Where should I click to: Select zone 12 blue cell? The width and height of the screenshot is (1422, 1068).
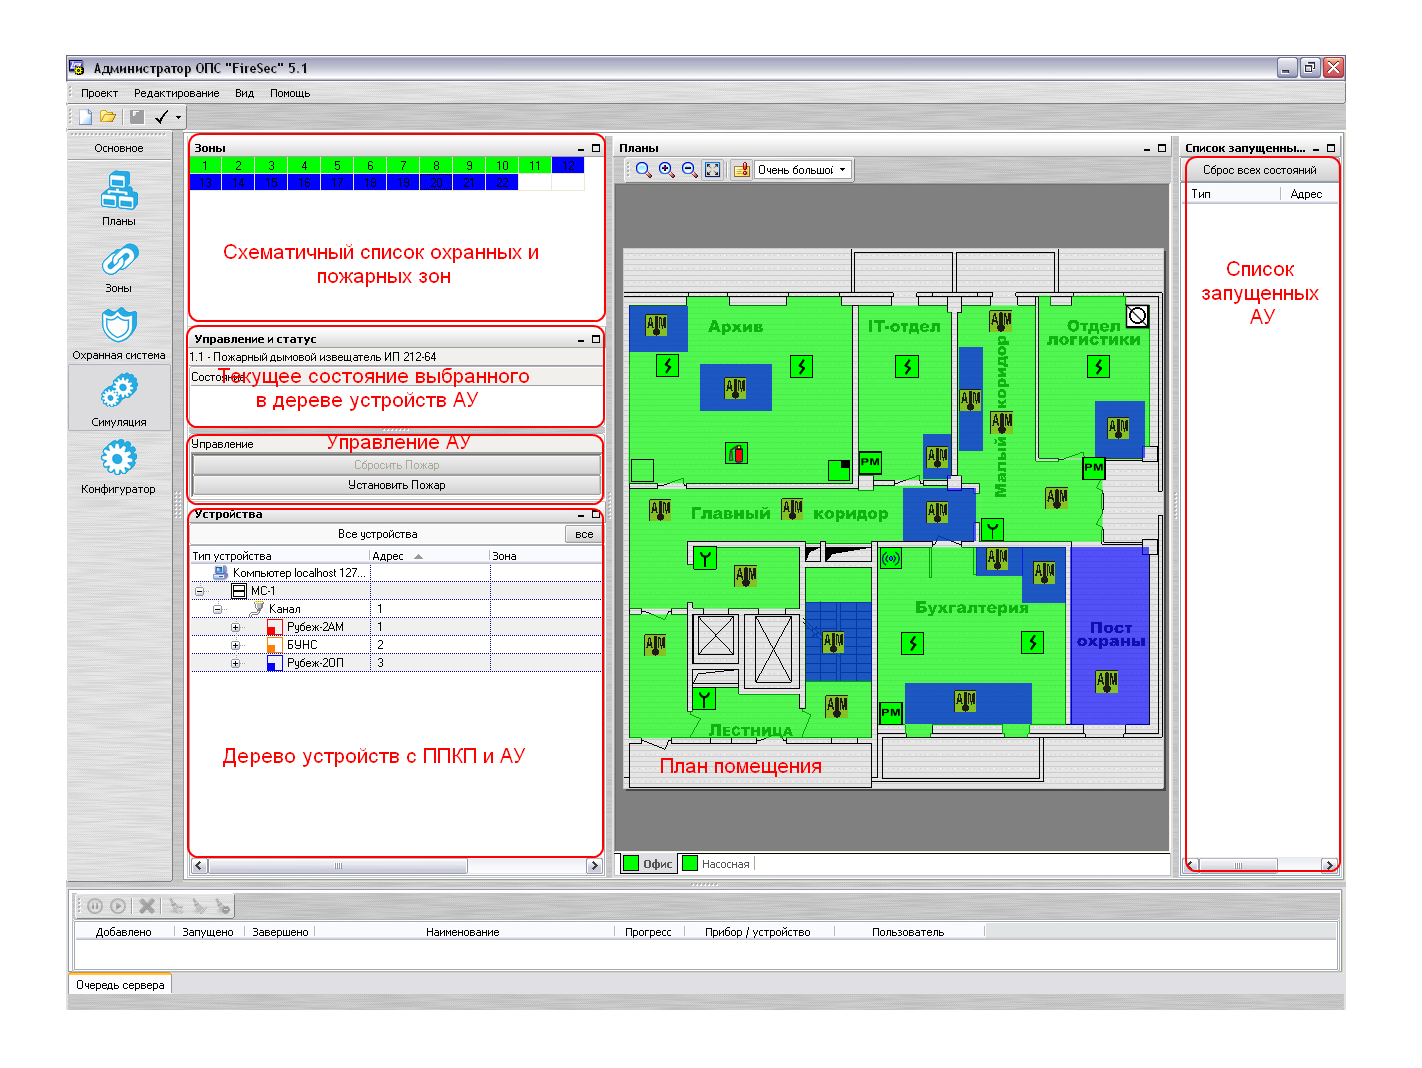pyautogui.click(x=567, y=166)
